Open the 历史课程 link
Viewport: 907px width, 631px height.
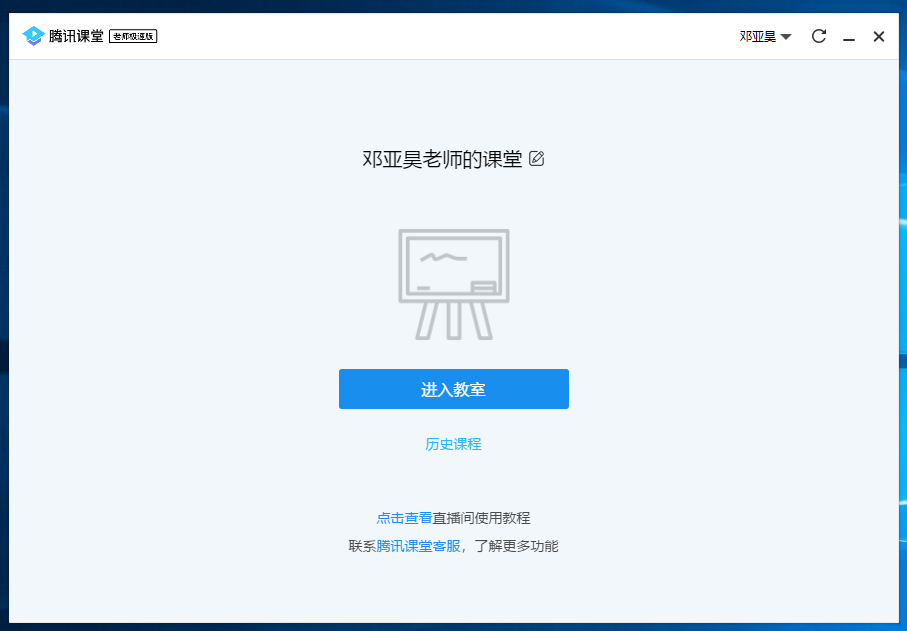[x=453, y=444]
